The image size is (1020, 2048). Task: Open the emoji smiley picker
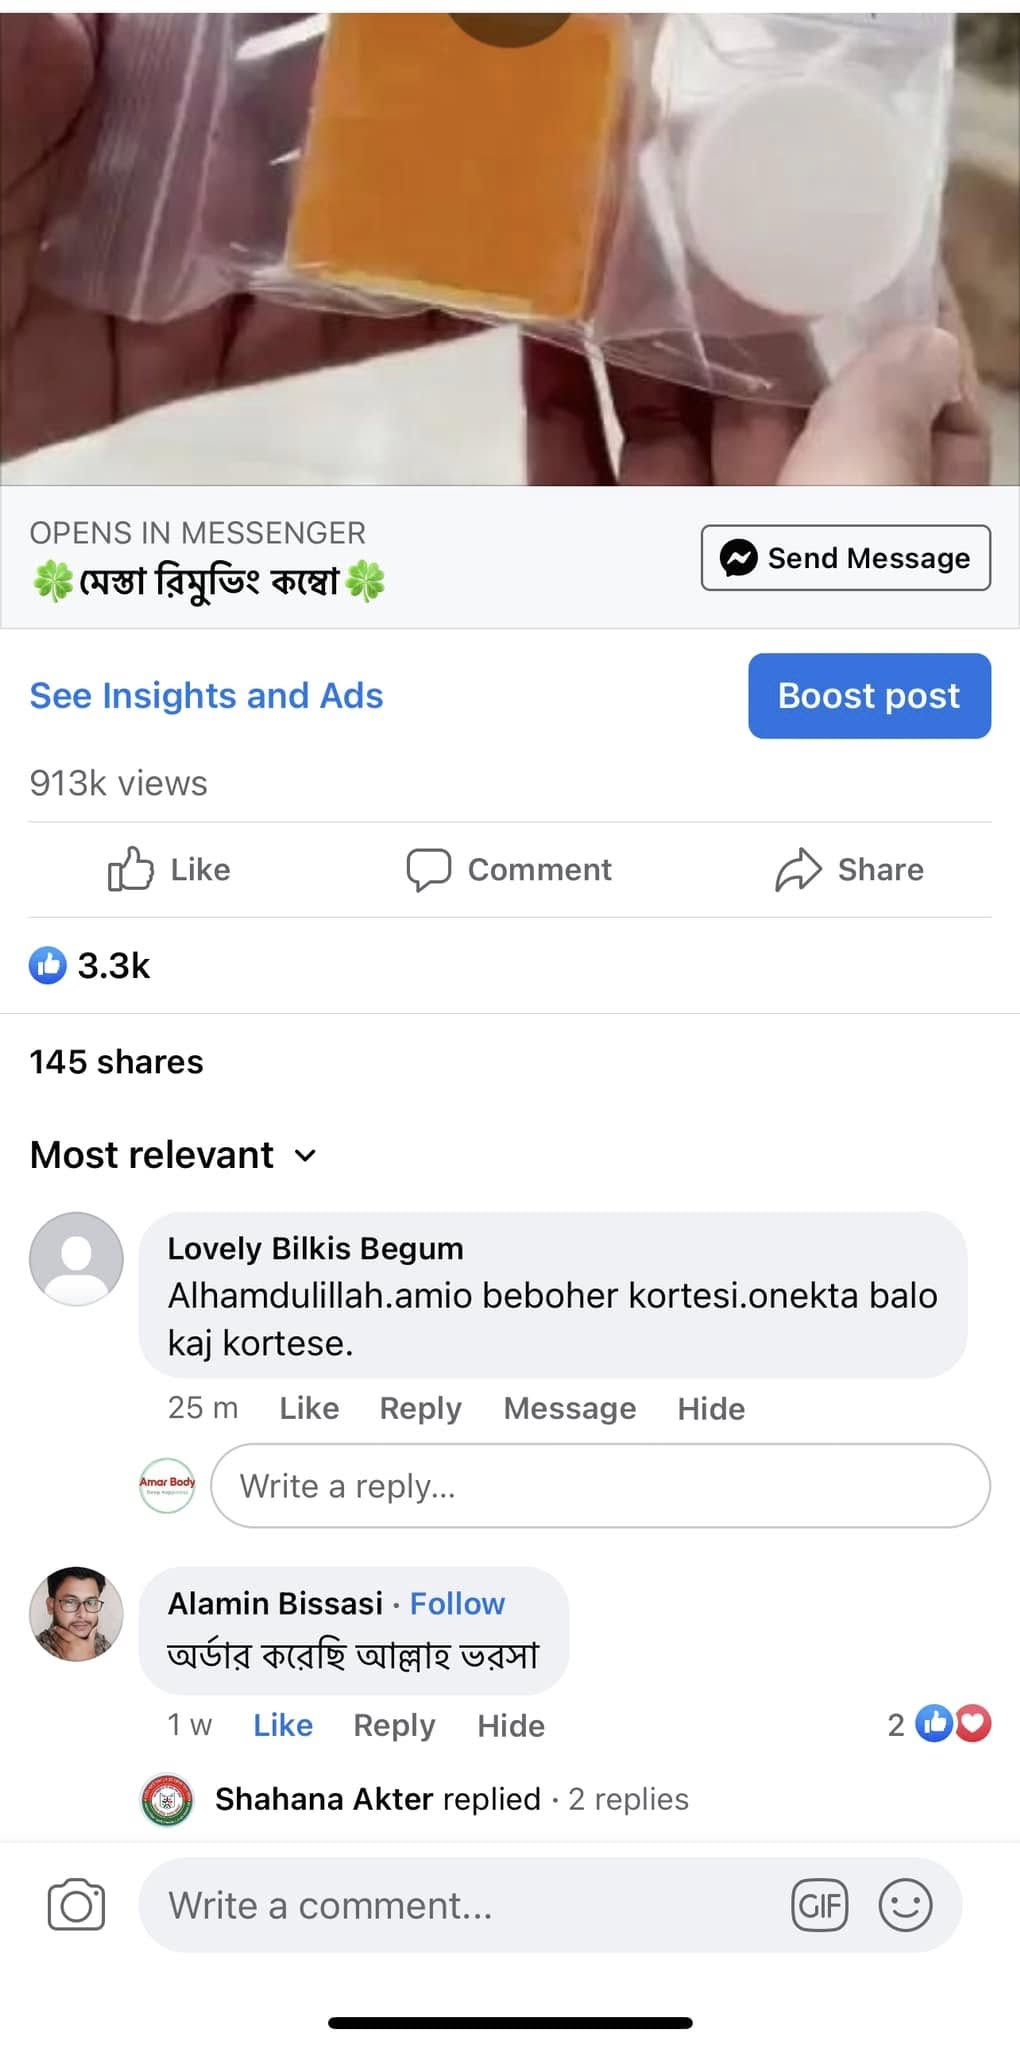coord(905,1905)
